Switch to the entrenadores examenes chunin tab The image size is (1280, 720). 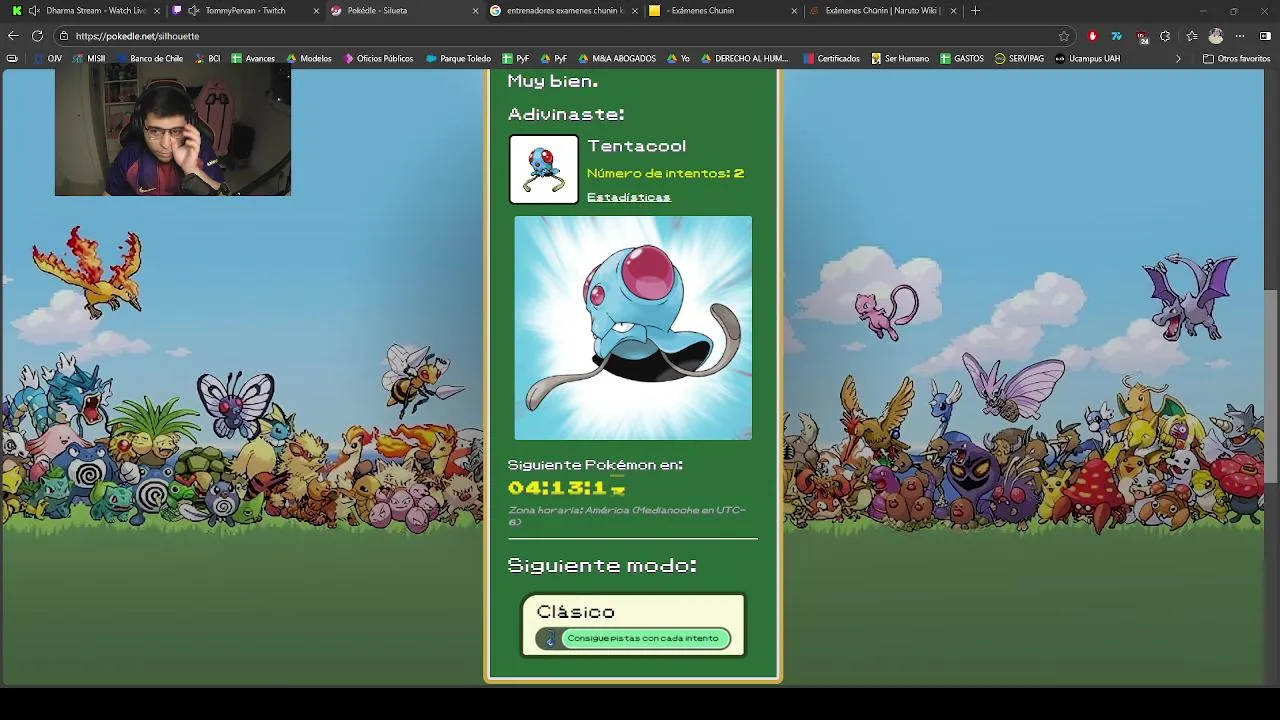[563, 11]
